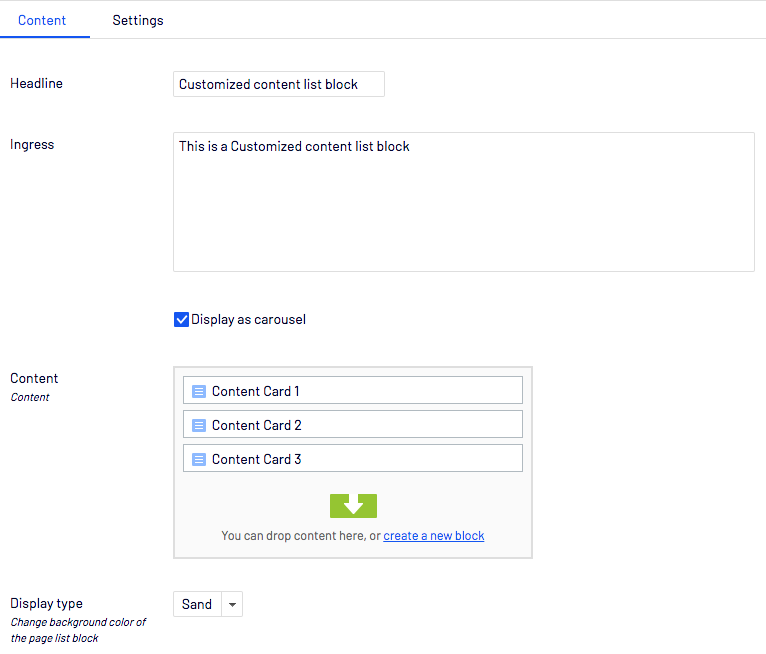This screenshot has height=654, width=766.
Task: Switch to the Content tab
Action: click(x=42, y=20)
